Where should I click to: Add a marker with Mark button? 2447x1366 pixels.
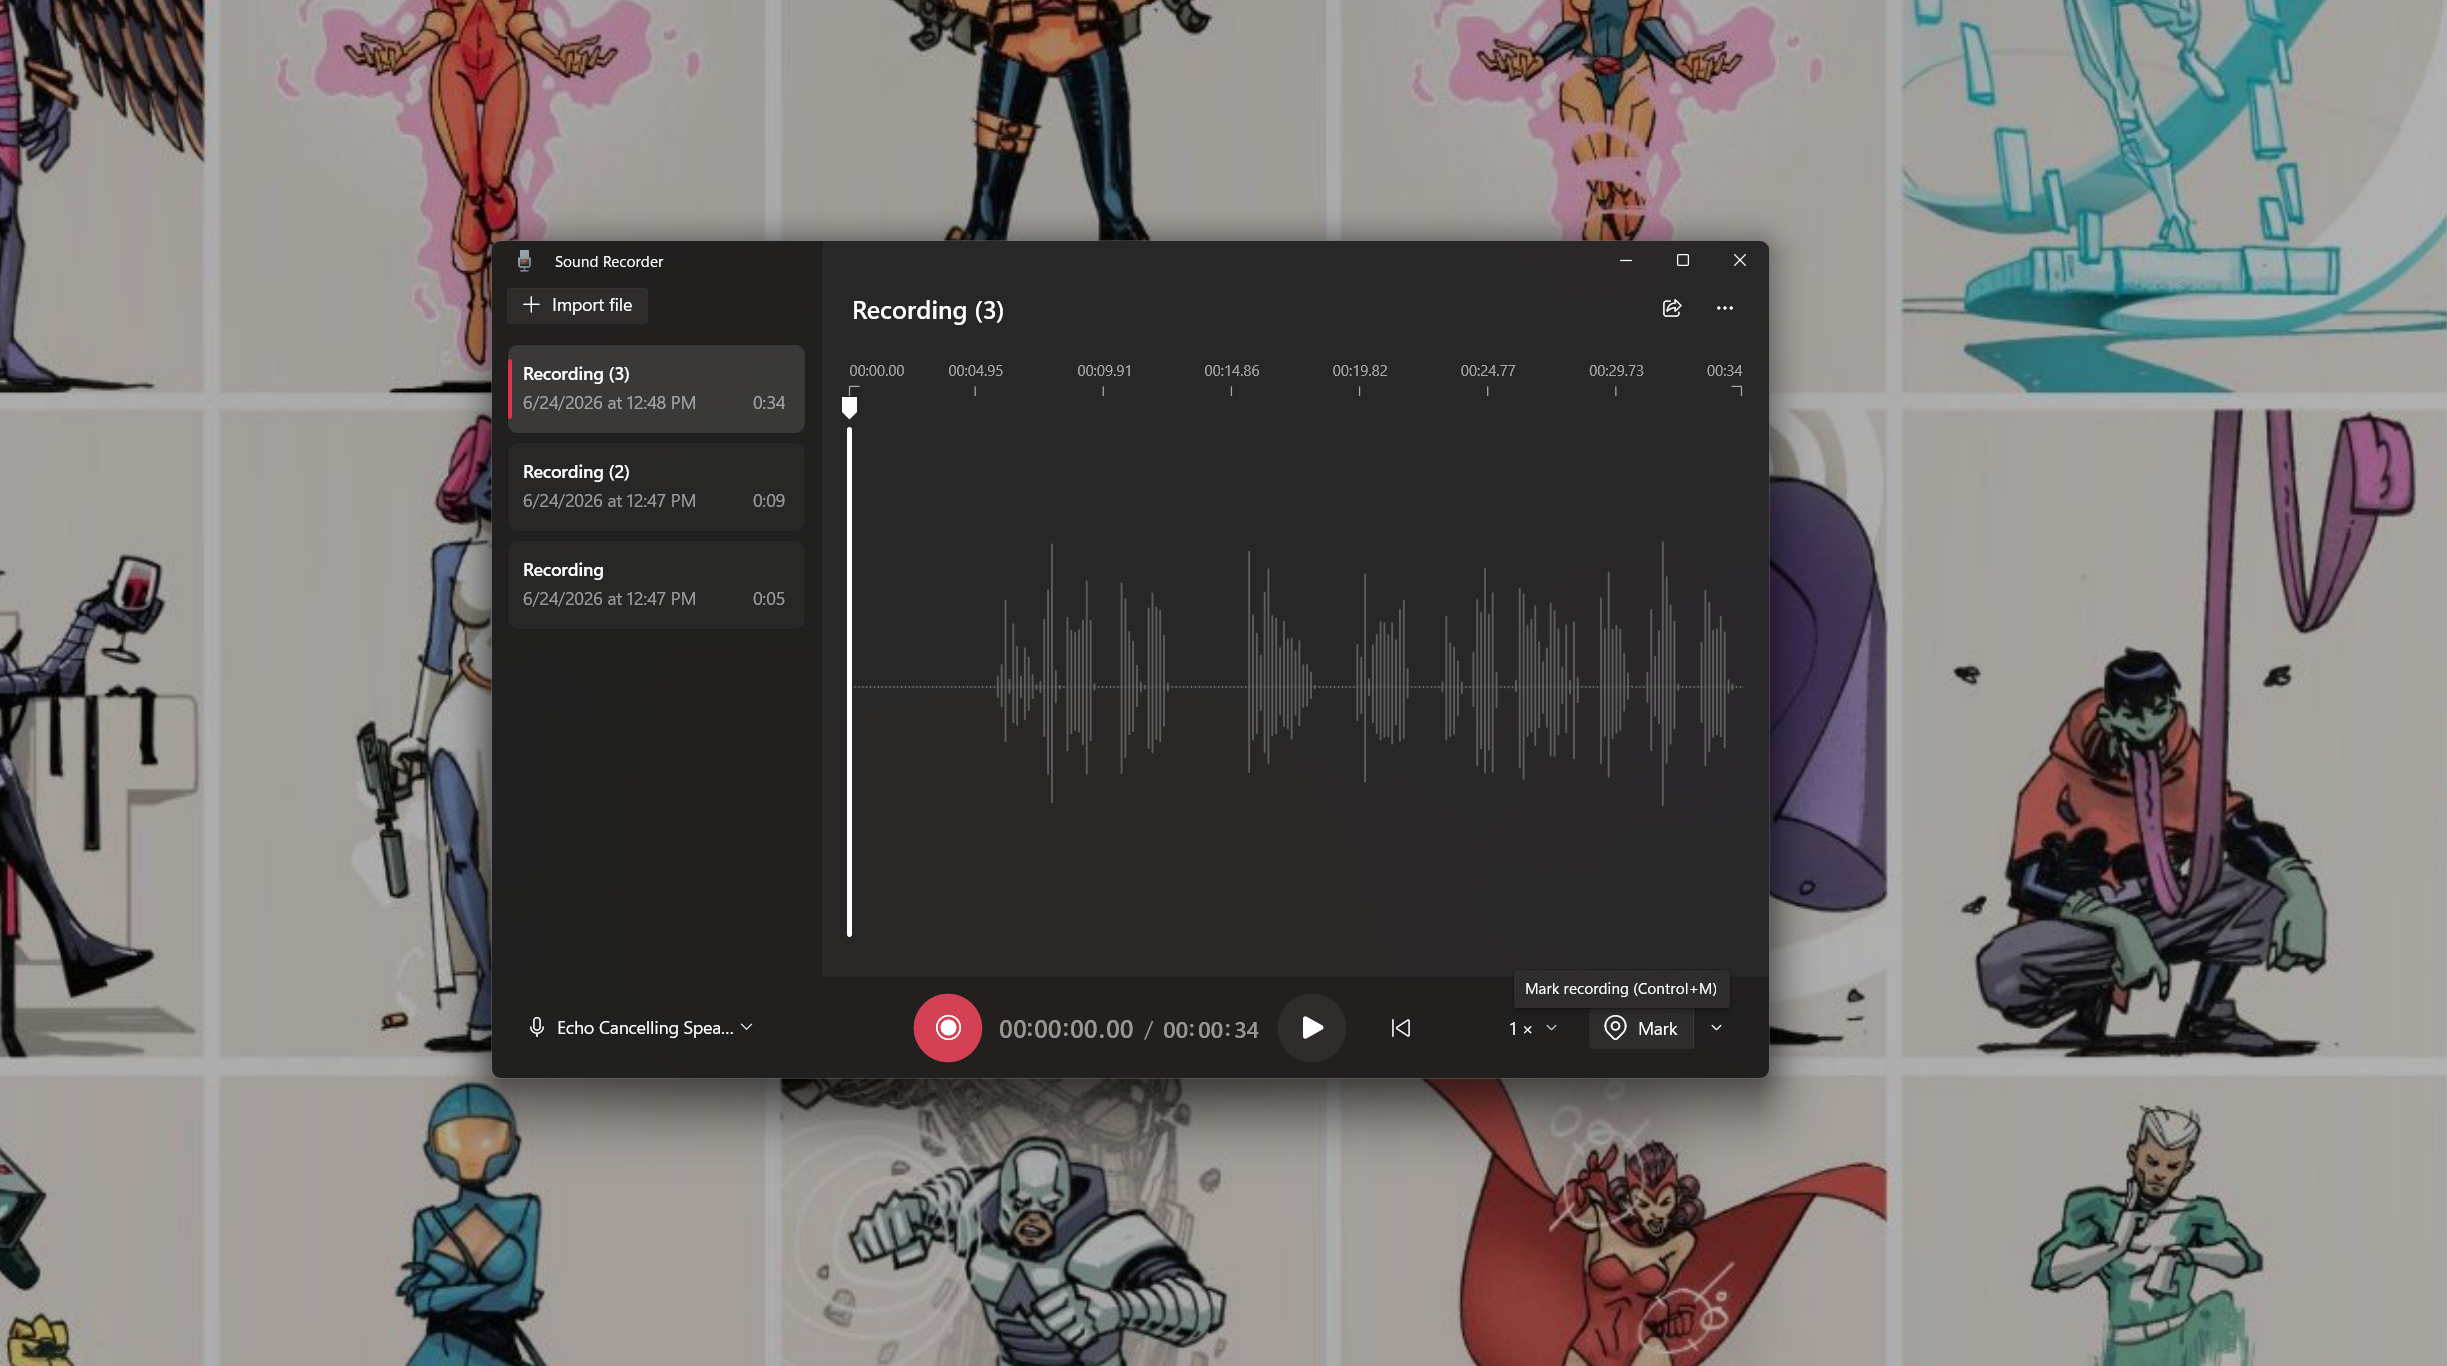pyautogui.click(x=1640, y=1028)
